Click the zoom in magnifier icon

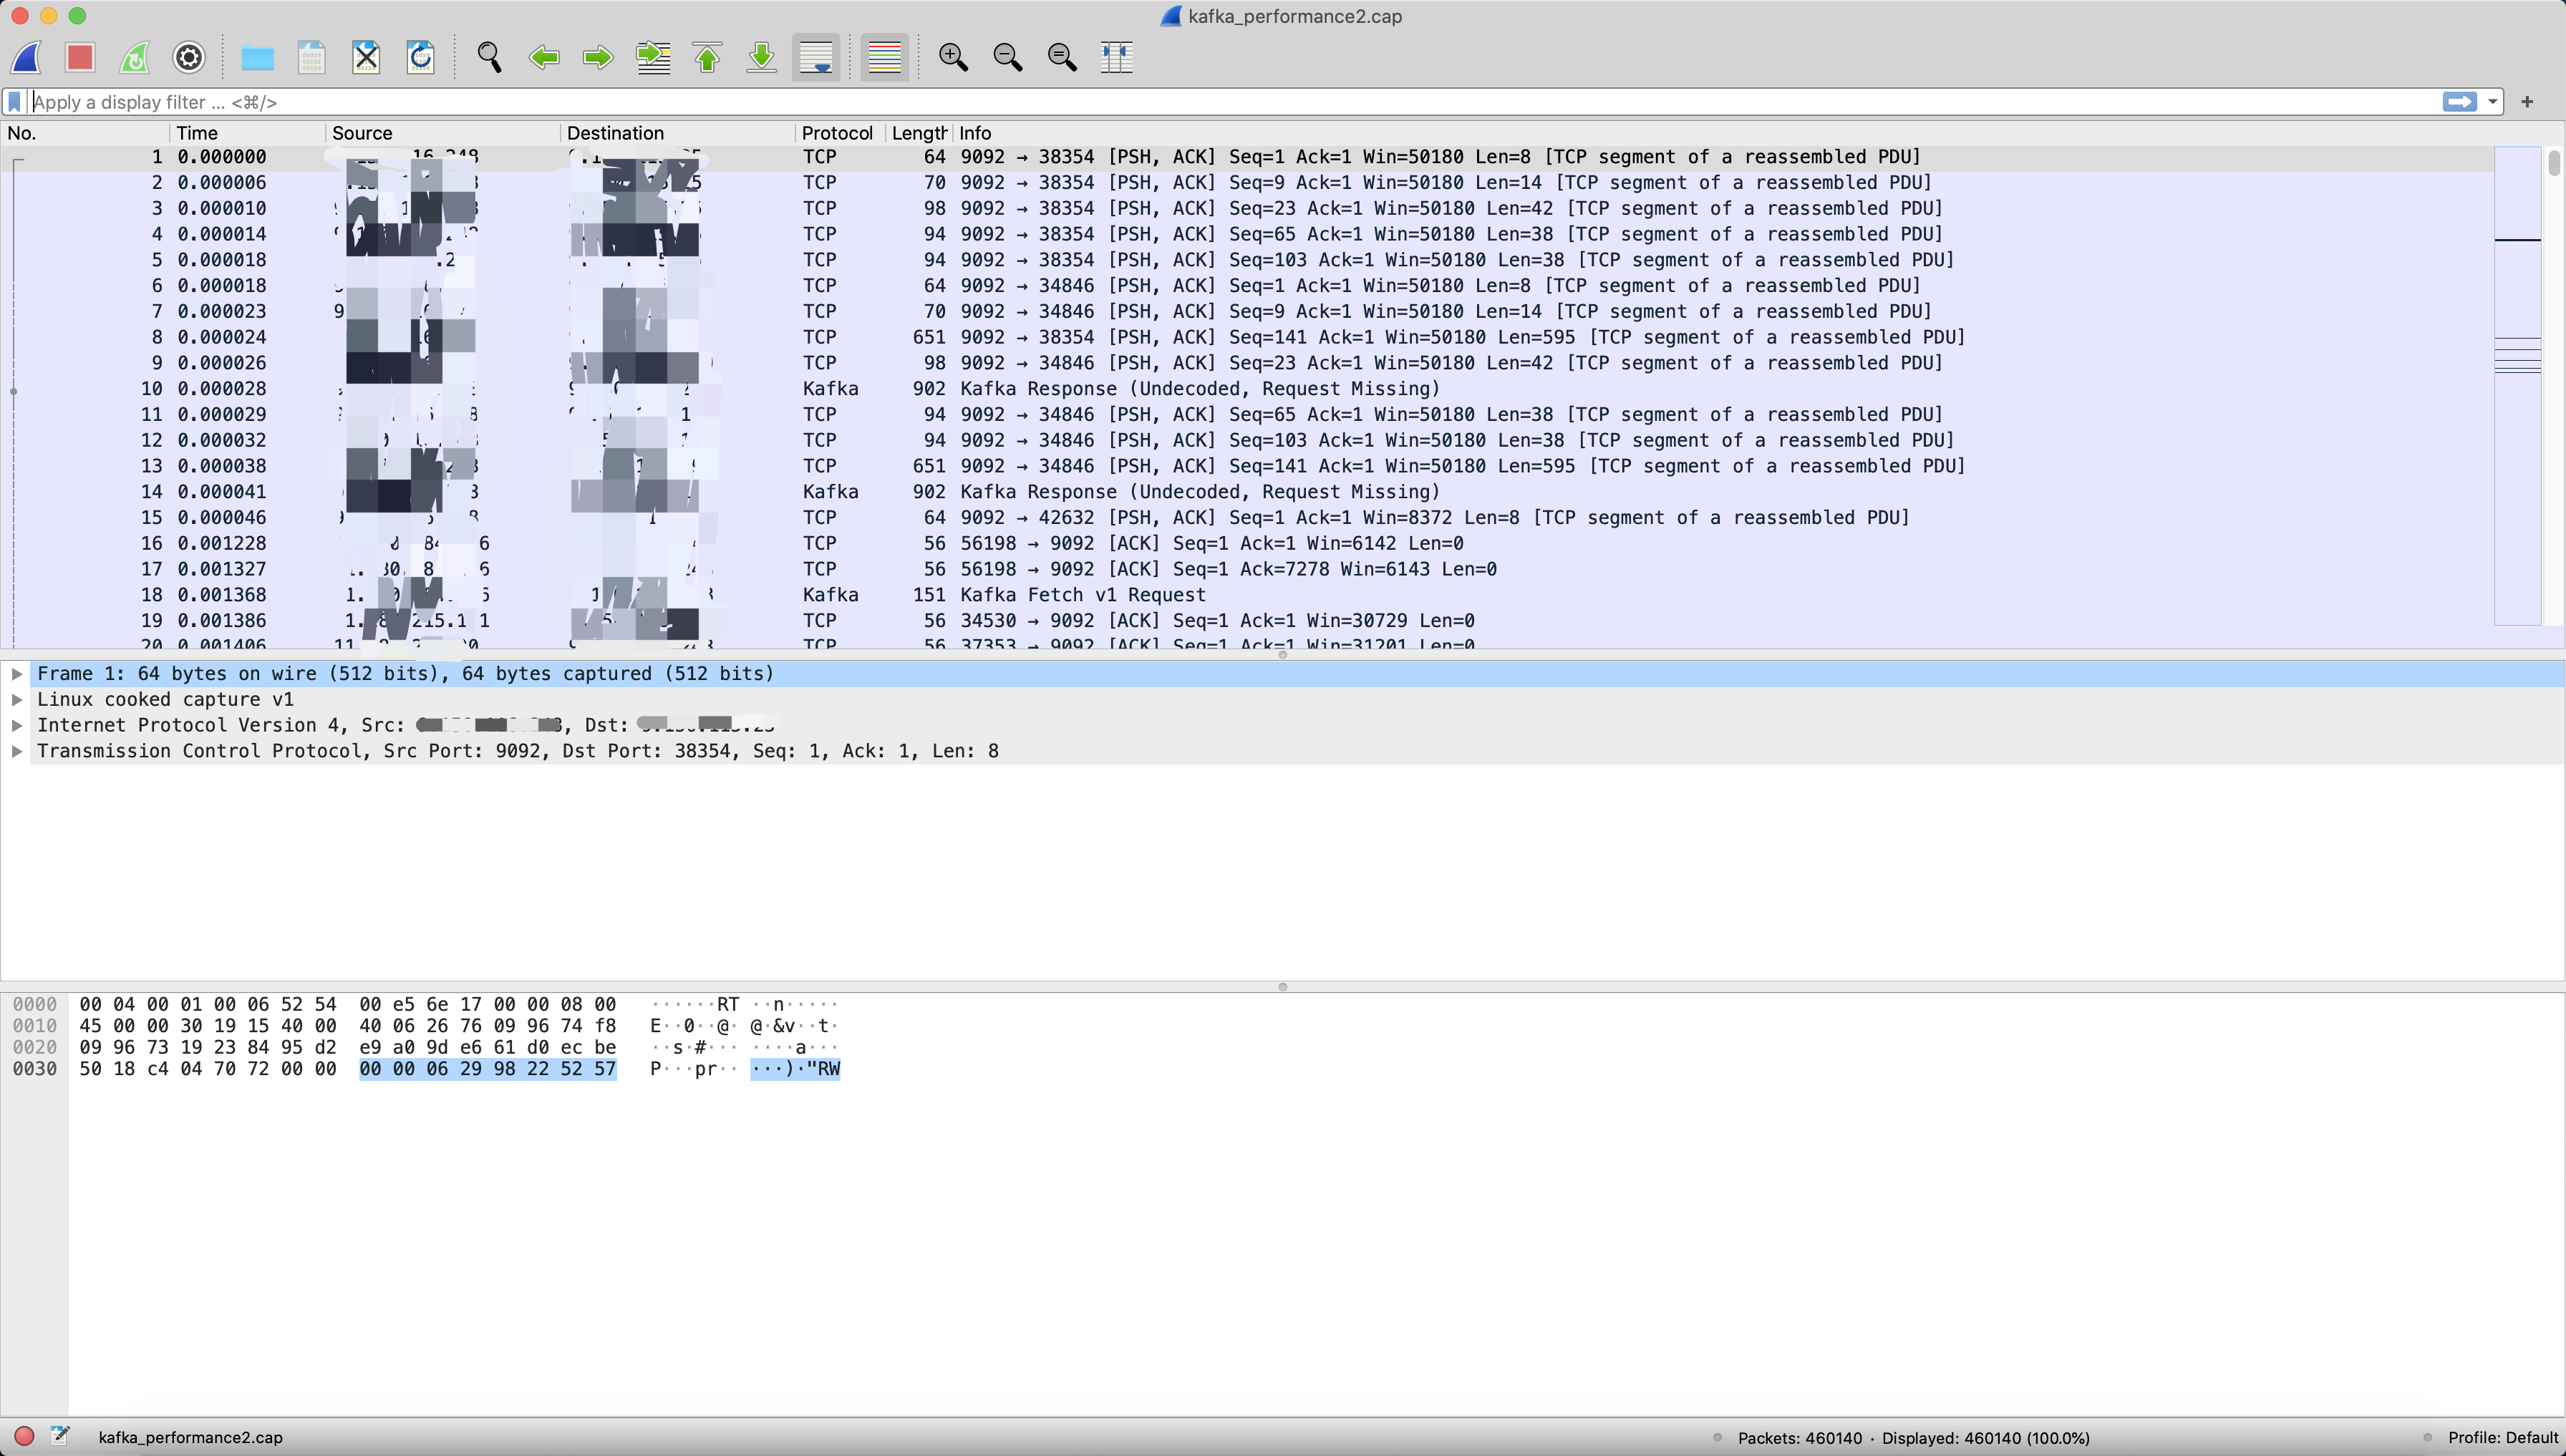pos(953,57)
